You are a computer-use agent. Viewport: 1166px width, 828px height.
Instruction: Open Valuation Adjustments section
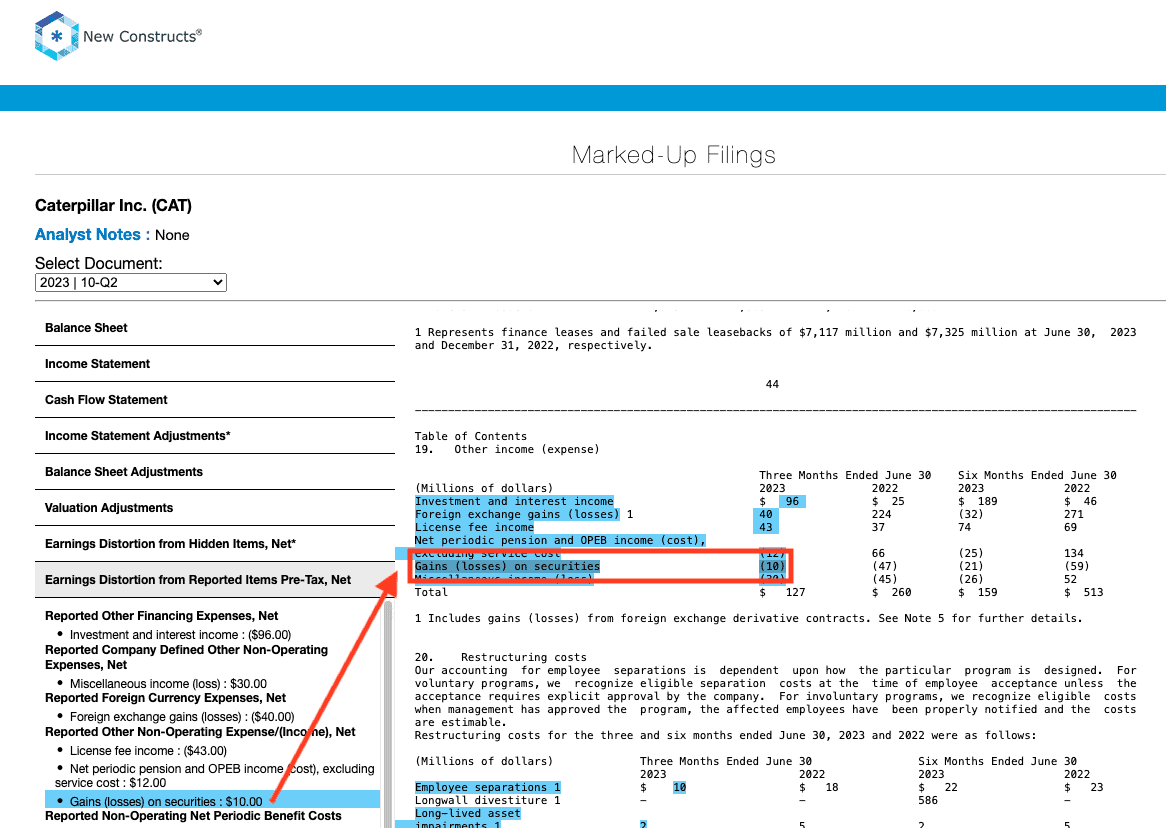215,508
